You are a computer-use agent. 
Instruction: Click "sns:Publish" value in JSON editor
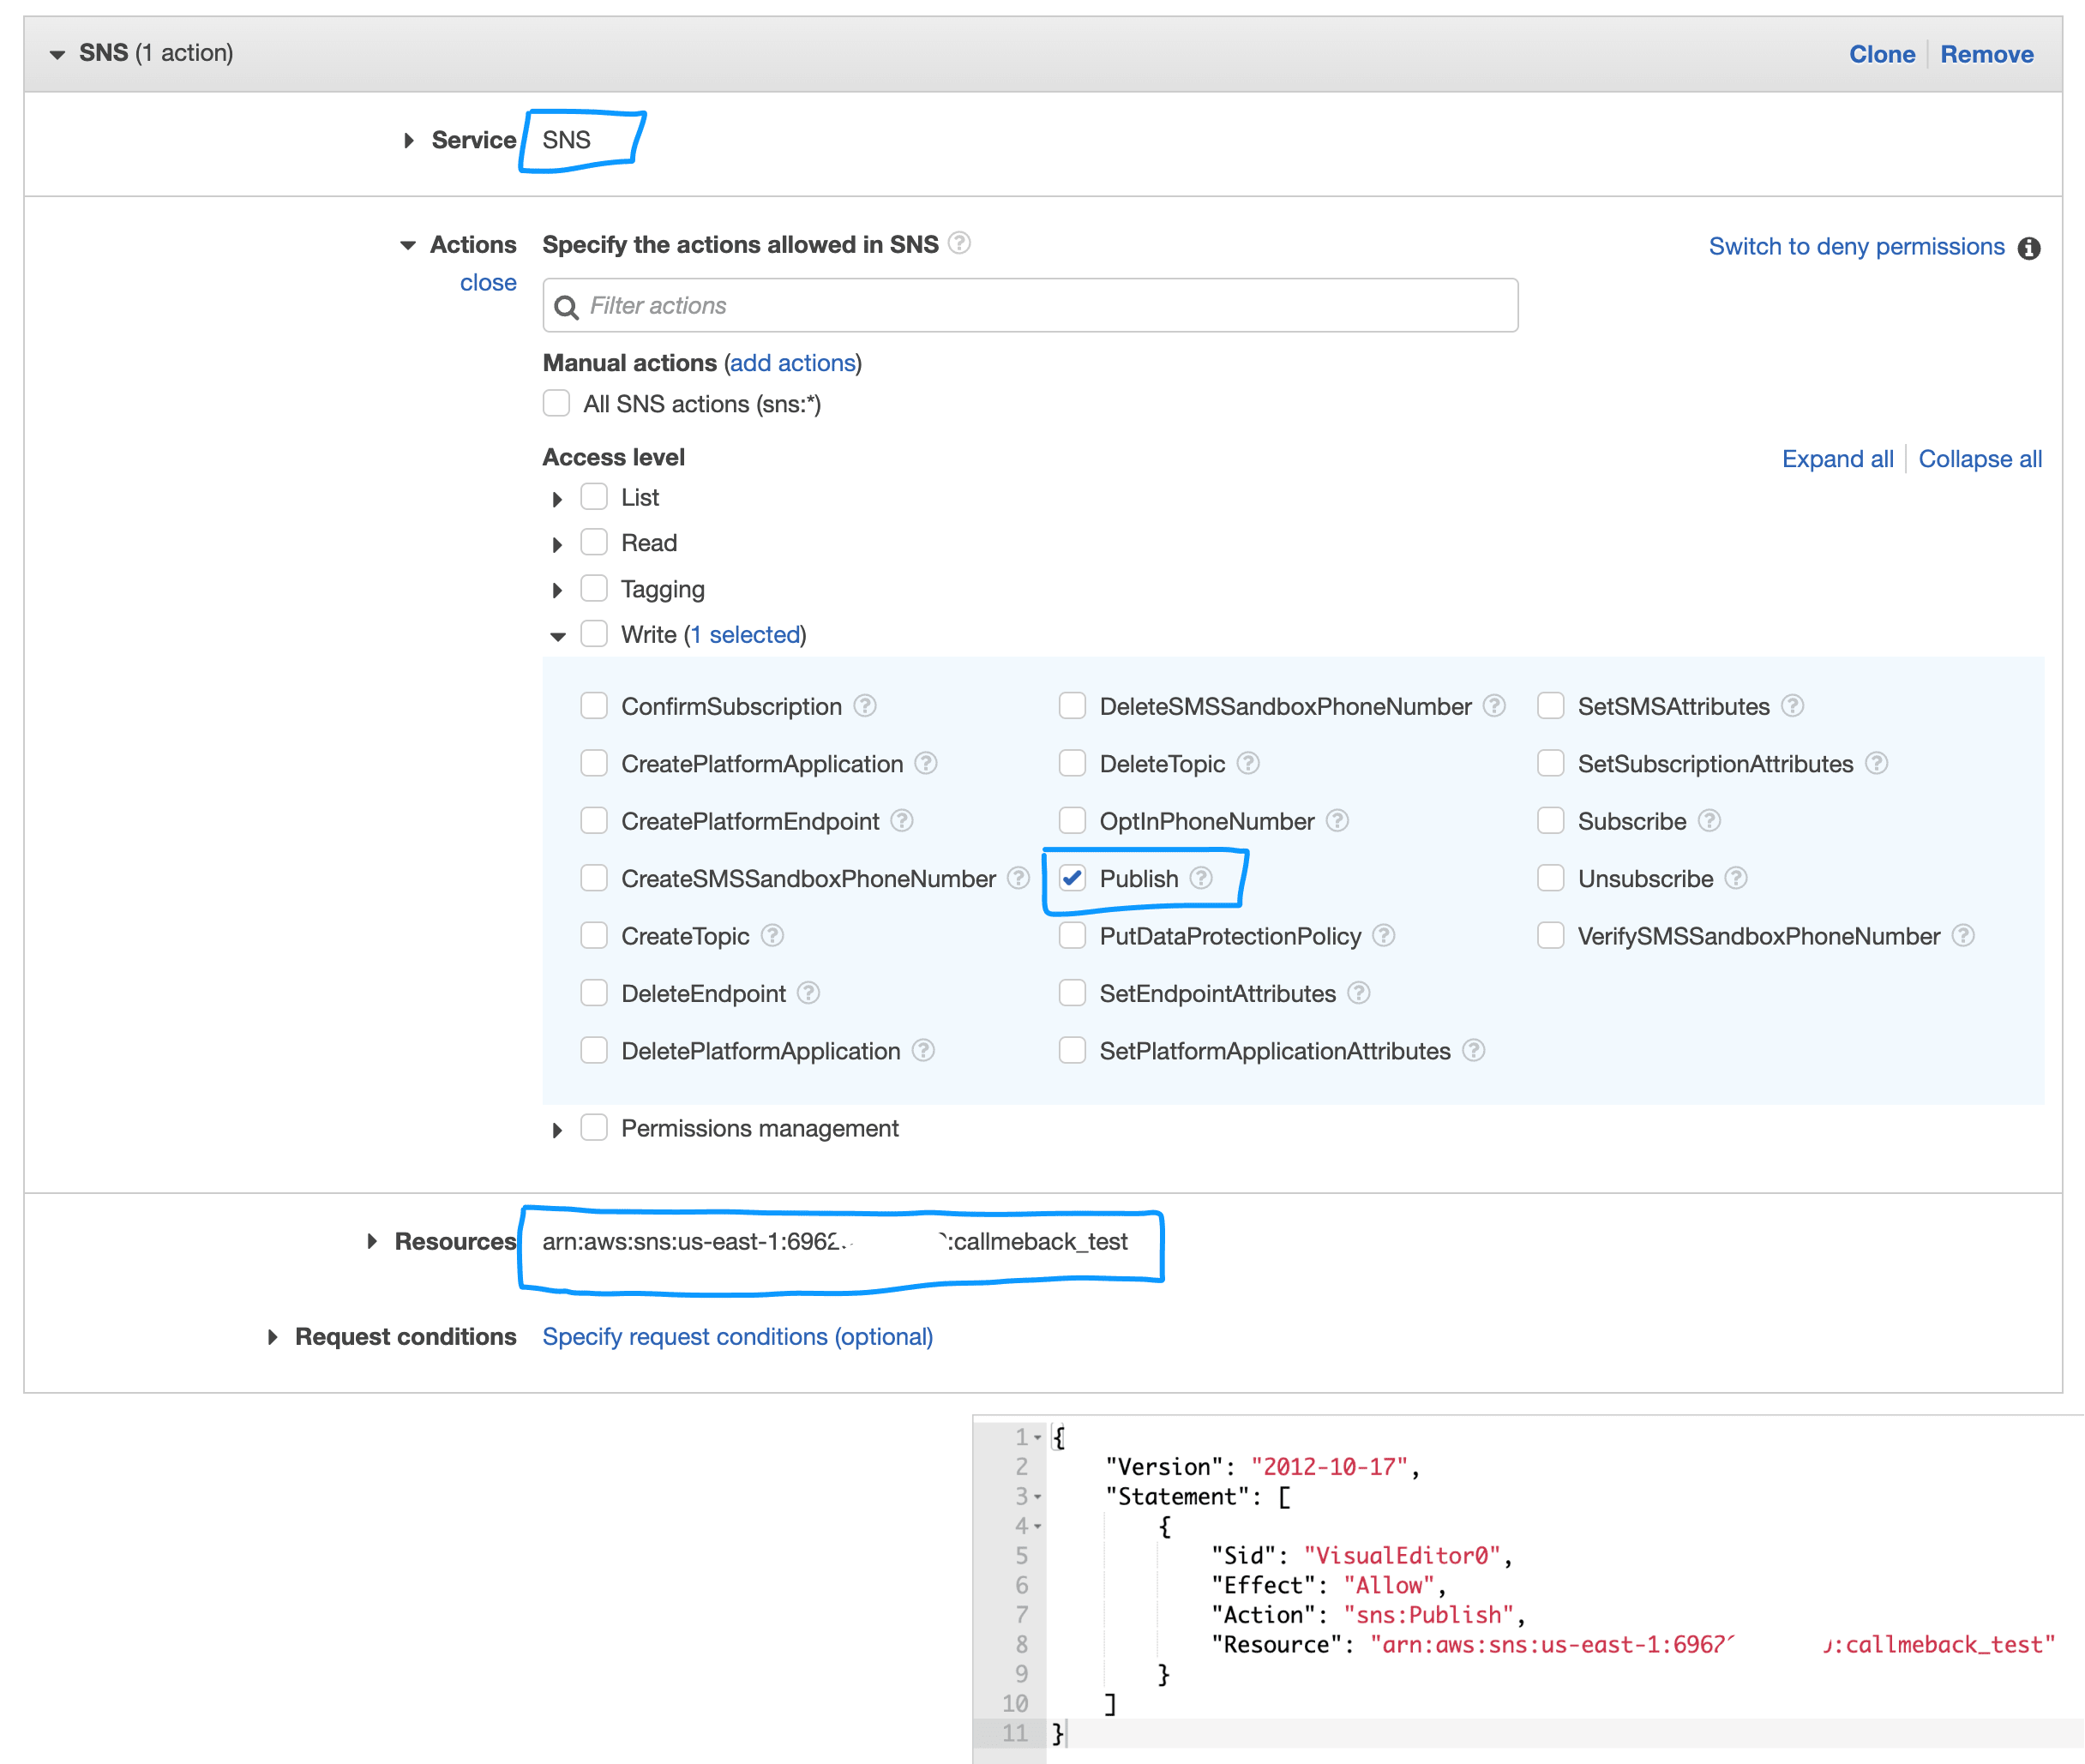point(1429,1615)
